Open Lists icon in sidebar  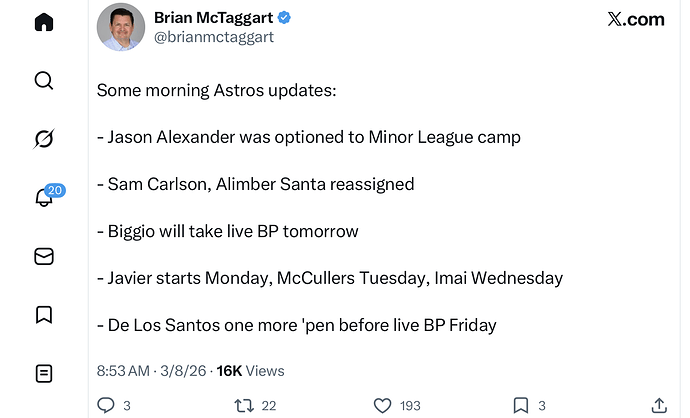44,374
